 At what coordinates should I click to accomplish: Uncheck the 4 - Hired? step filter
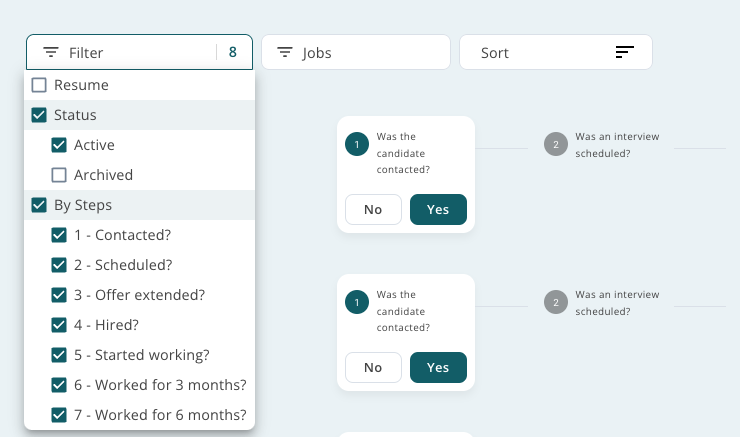point(59,325)
